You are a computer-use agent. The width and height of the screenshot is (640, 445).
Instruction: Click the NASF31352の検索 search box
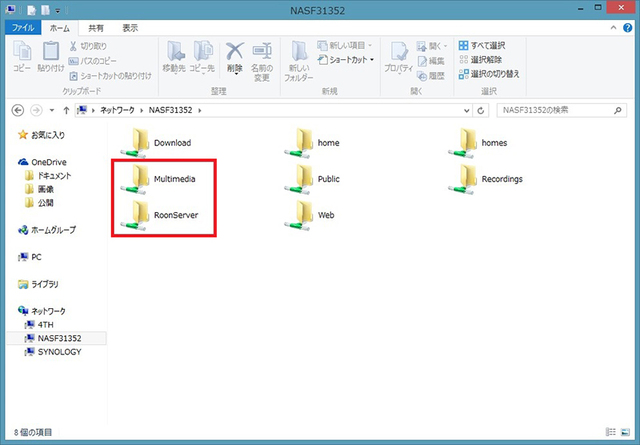point(562,110)
